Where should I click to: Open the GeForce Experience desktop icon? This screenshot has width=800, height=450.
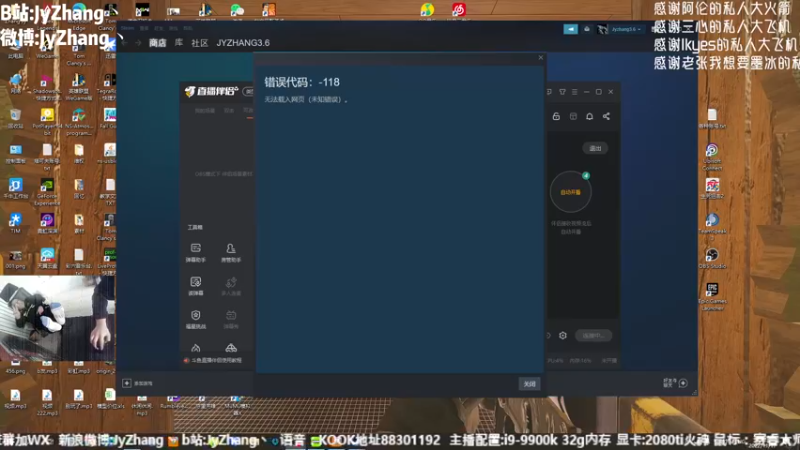pos(47,192)
